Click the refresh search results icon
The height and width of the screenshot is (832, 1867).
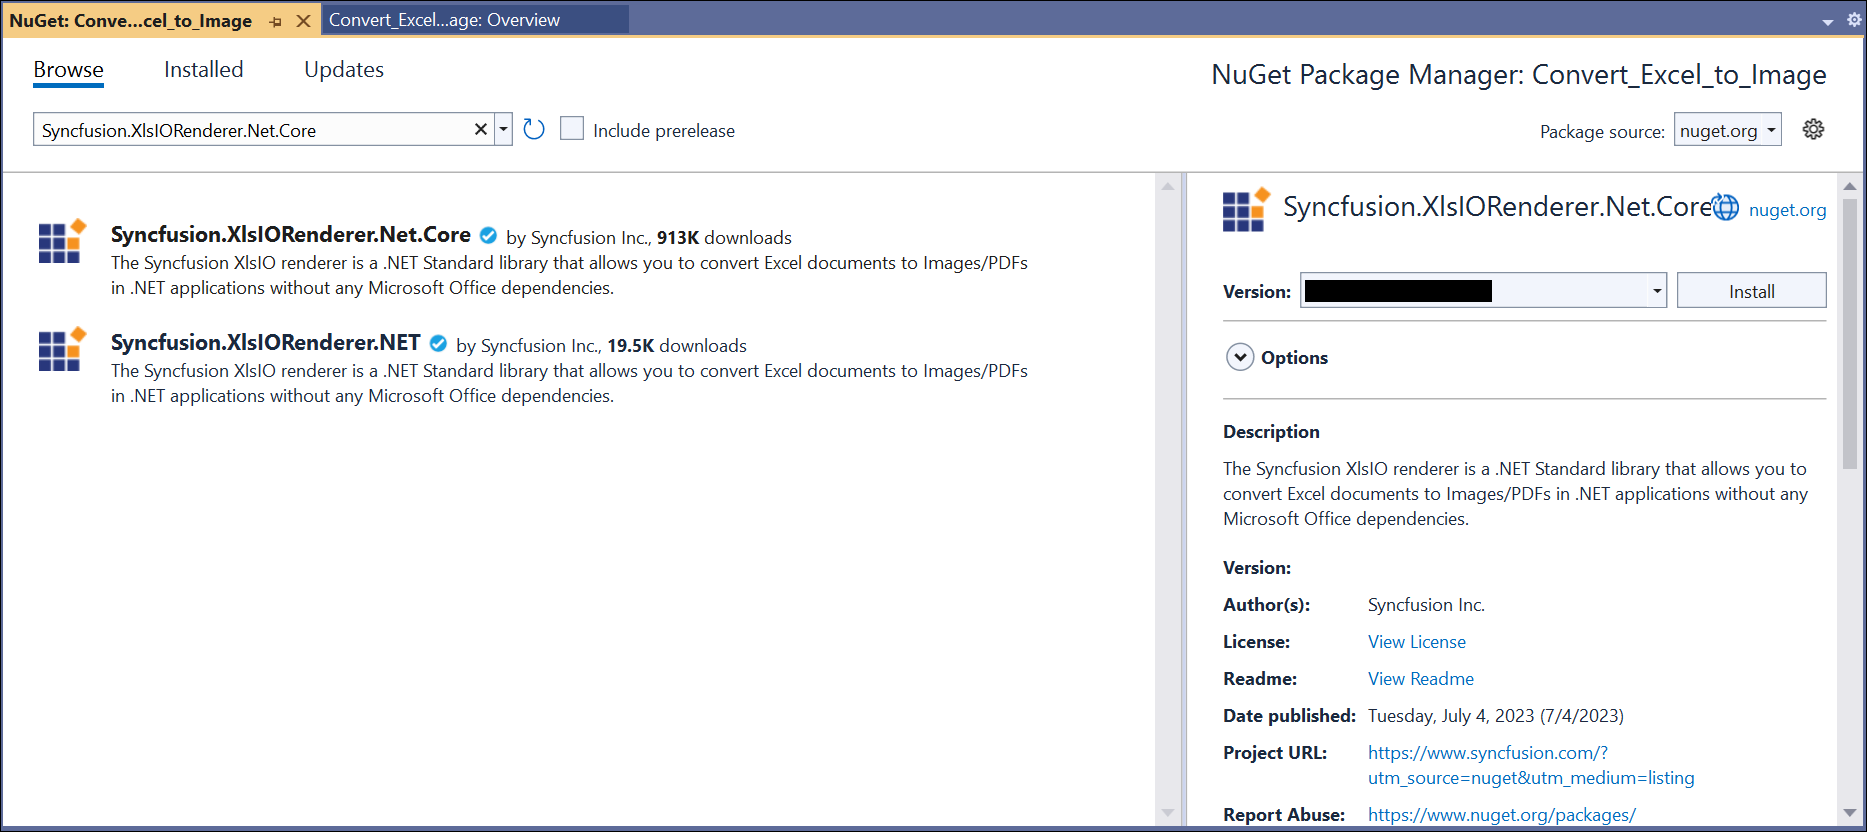point(534,129)
